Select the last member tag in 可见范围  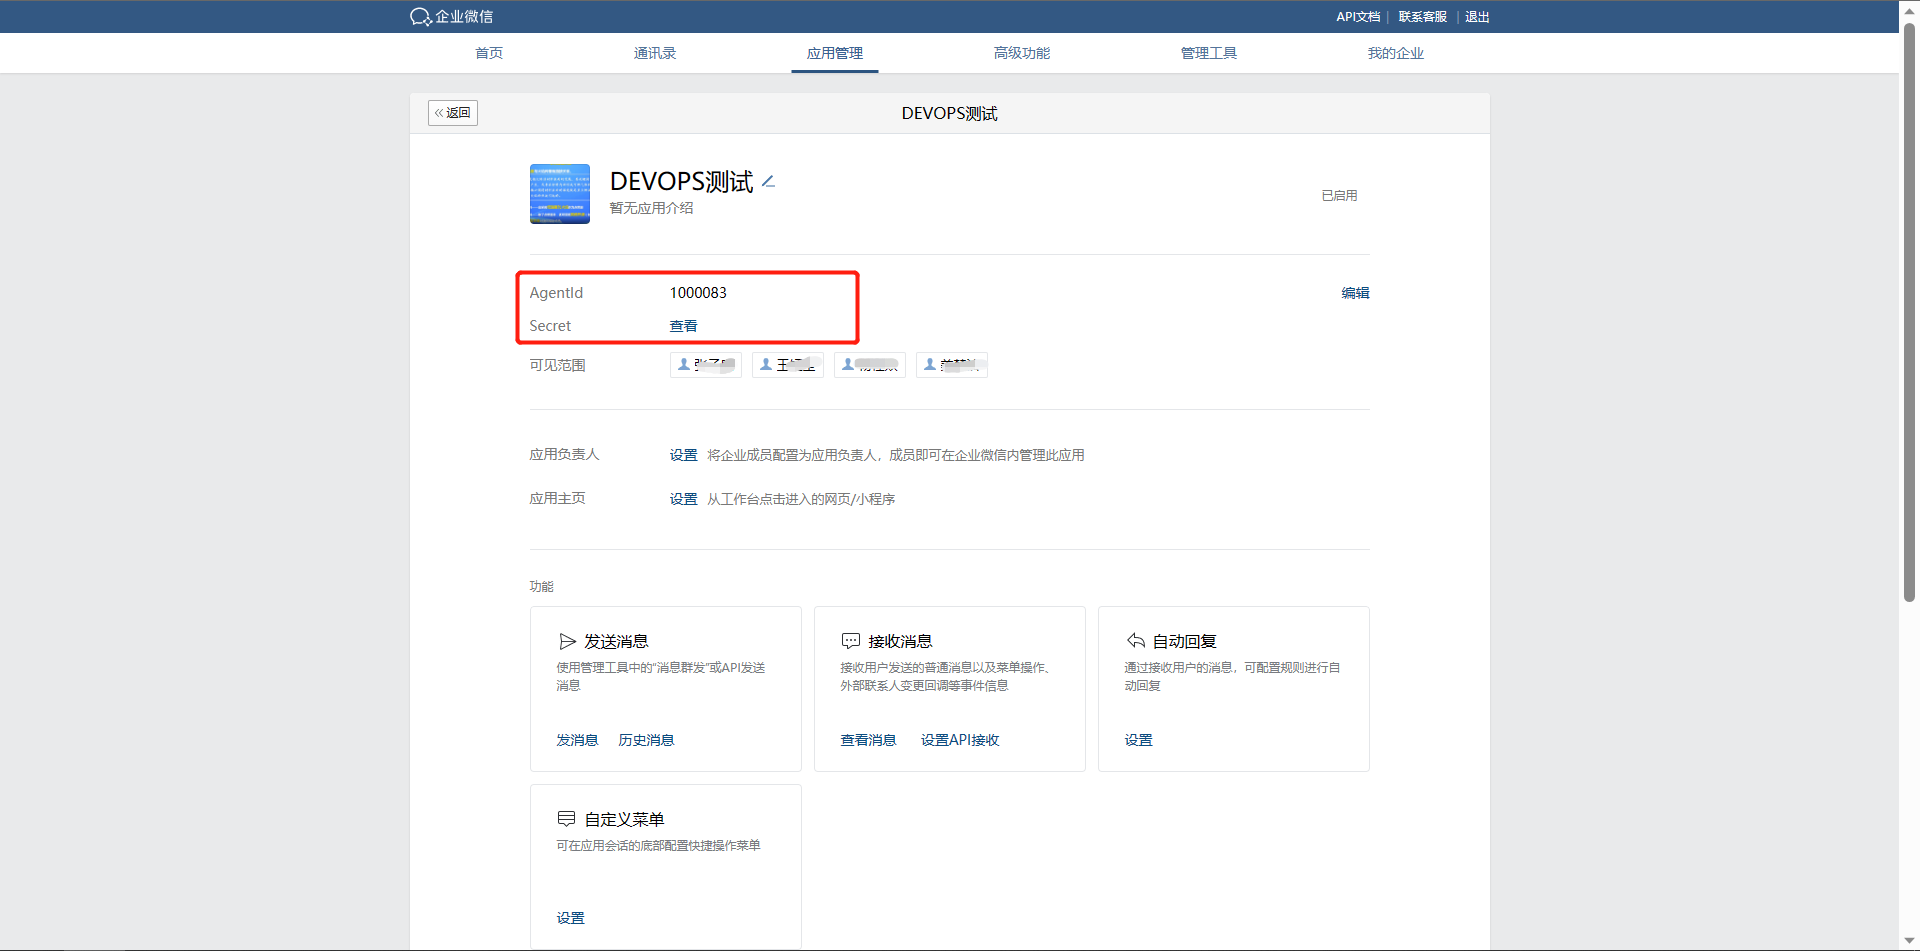951,365
